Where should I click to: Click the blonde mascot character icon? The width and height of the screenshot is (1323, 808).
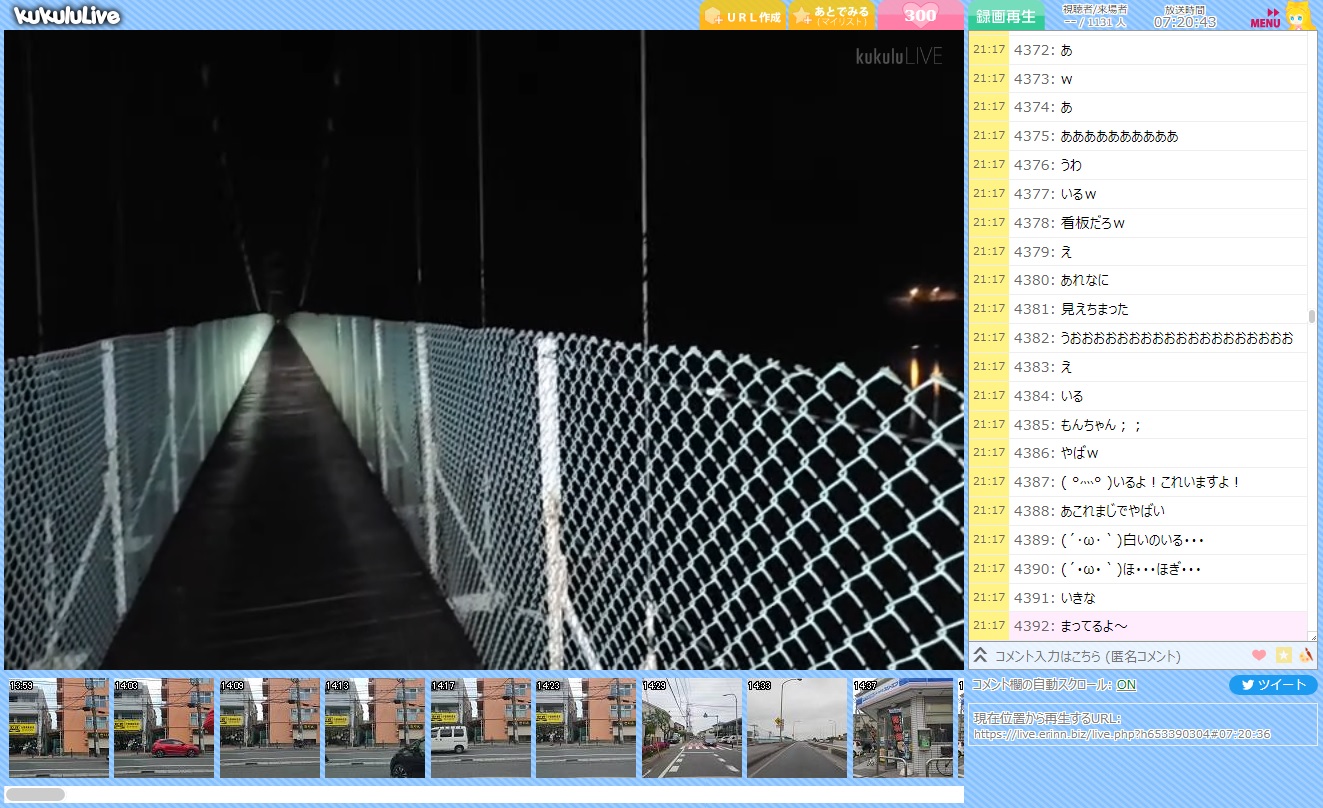[x=1297, y=15]
